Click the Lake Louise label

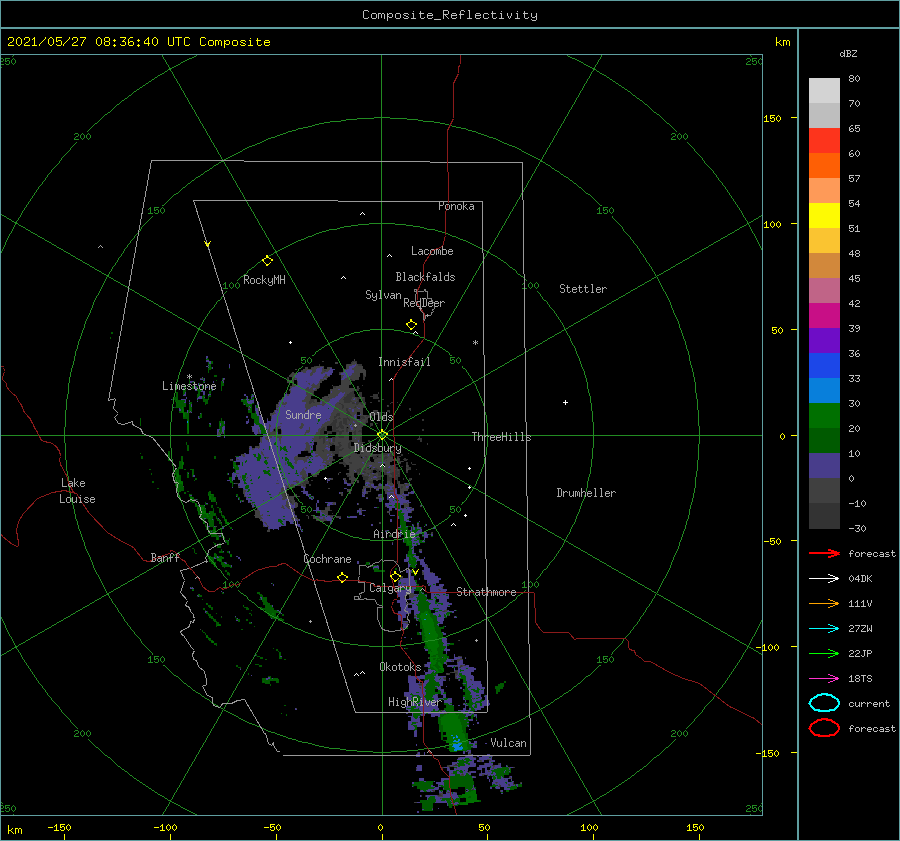pos(77,491)
